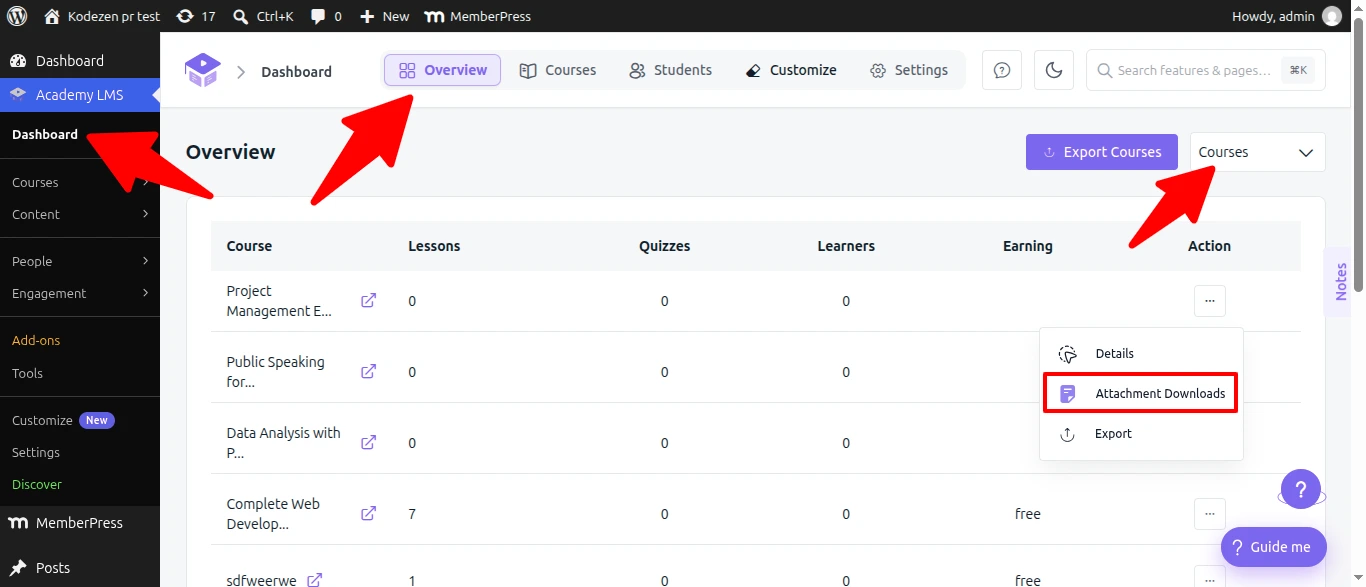Select Attachment Downloads menu entry

point(1141,393)
